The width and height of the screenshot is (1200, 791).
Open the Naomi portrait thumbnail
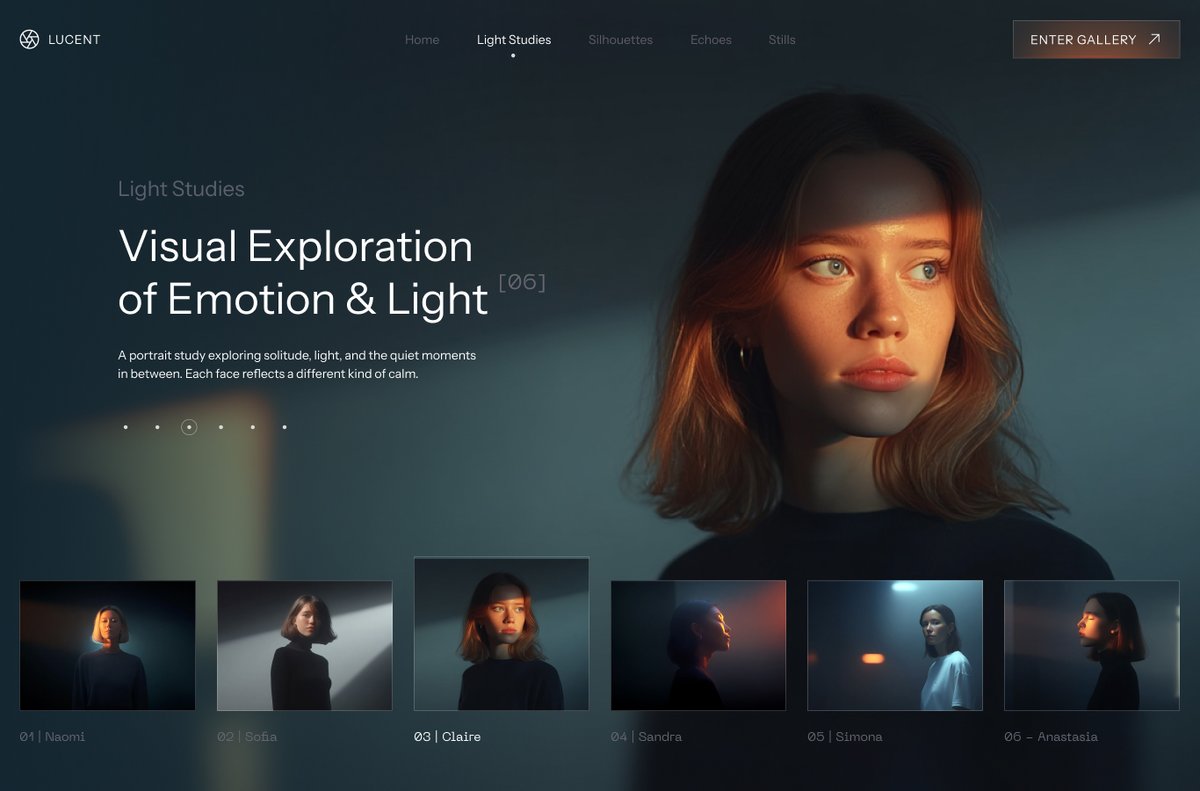click(x=107, y=645)
